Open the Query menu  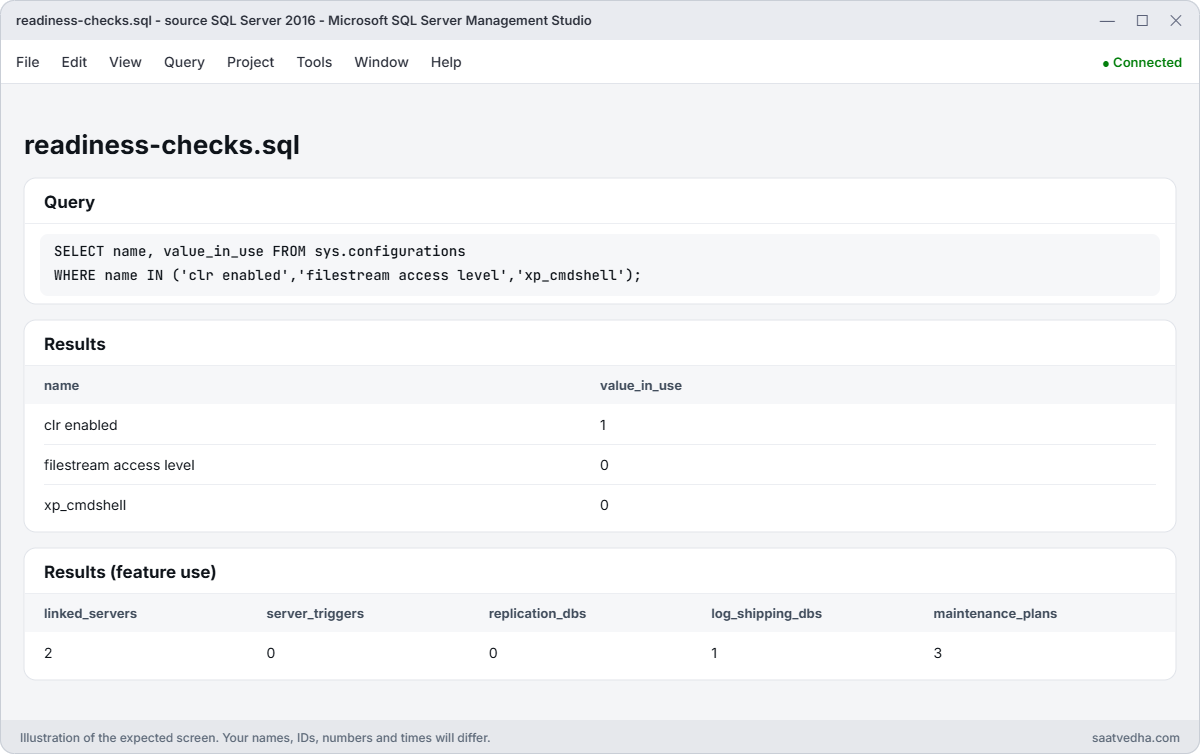tap(184, 62)
